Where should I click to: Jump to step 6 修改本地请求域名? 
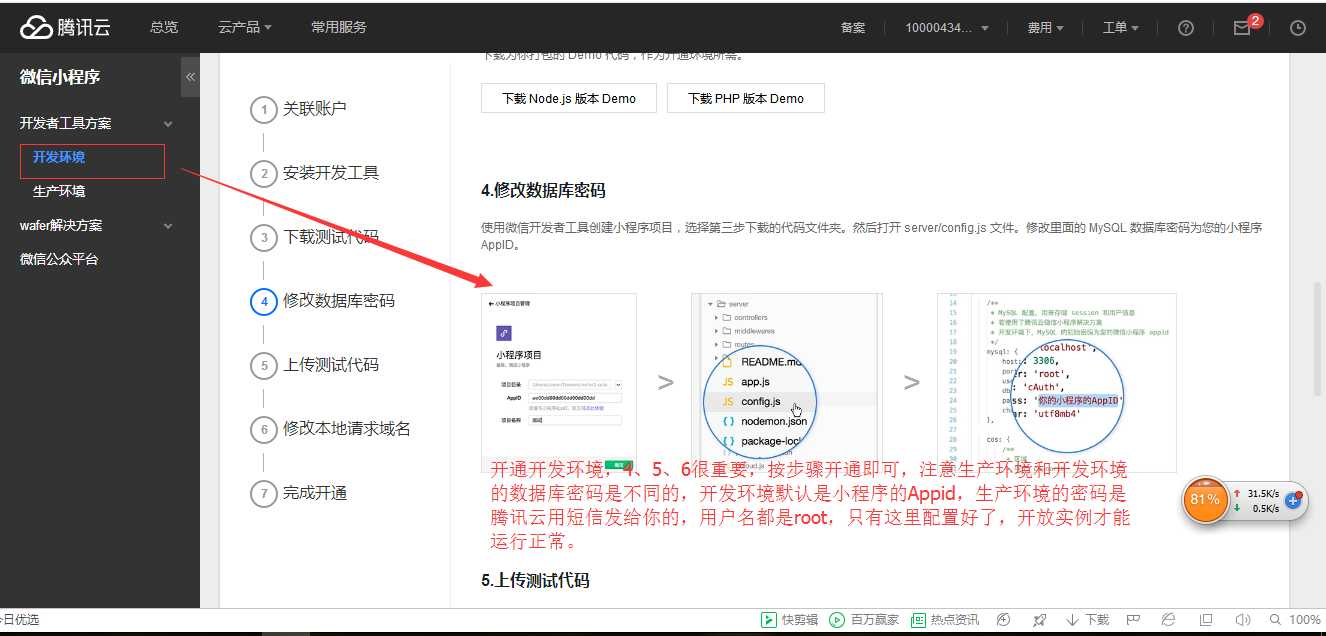[x=331, y=429]
